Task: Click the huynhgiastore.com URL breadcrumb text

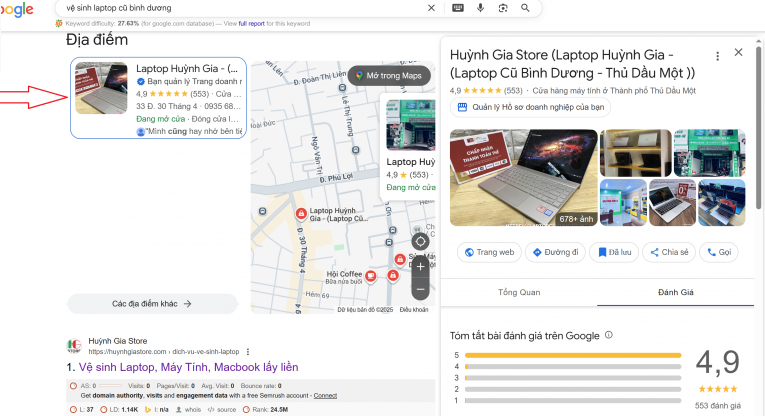Action: coord(163,352)
